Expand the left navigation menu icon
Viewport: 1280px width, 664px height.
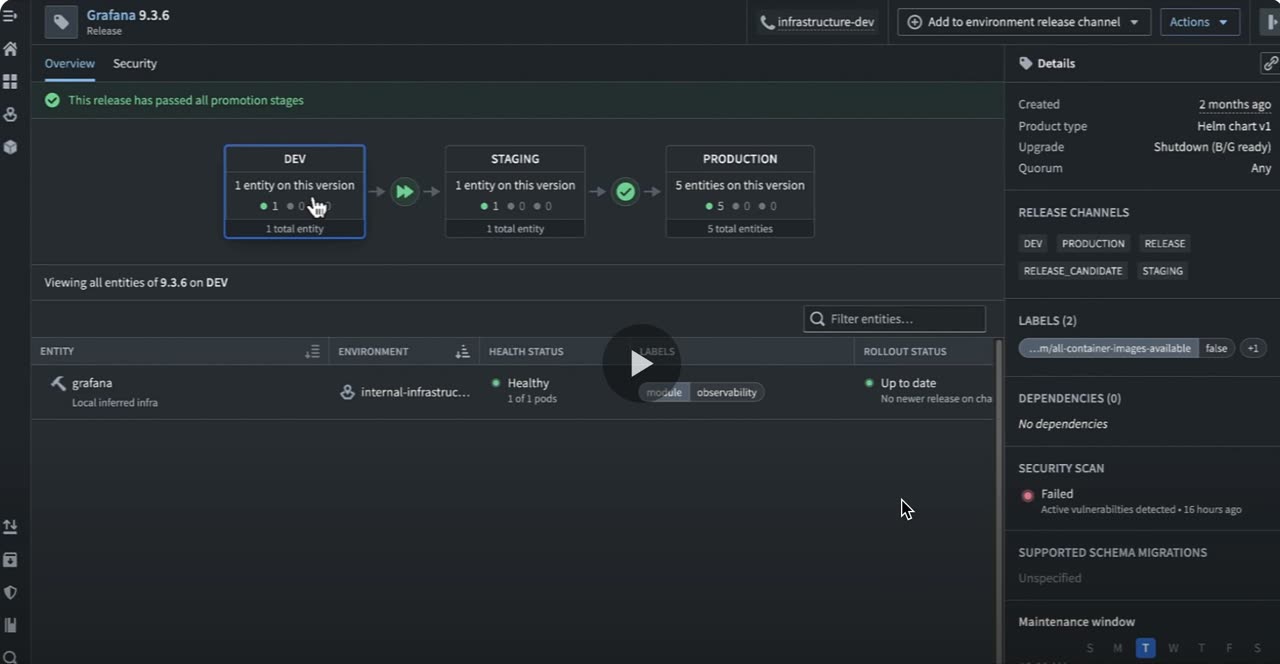[x=10, y=16]
